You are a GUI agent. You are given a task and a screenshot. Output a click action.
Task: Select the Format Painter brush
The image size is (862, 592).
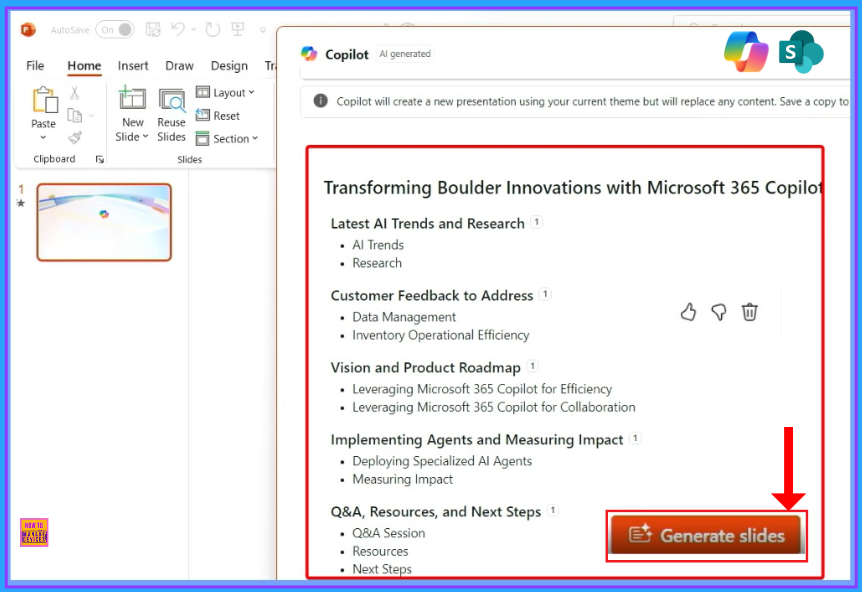(x=75, y=137)
